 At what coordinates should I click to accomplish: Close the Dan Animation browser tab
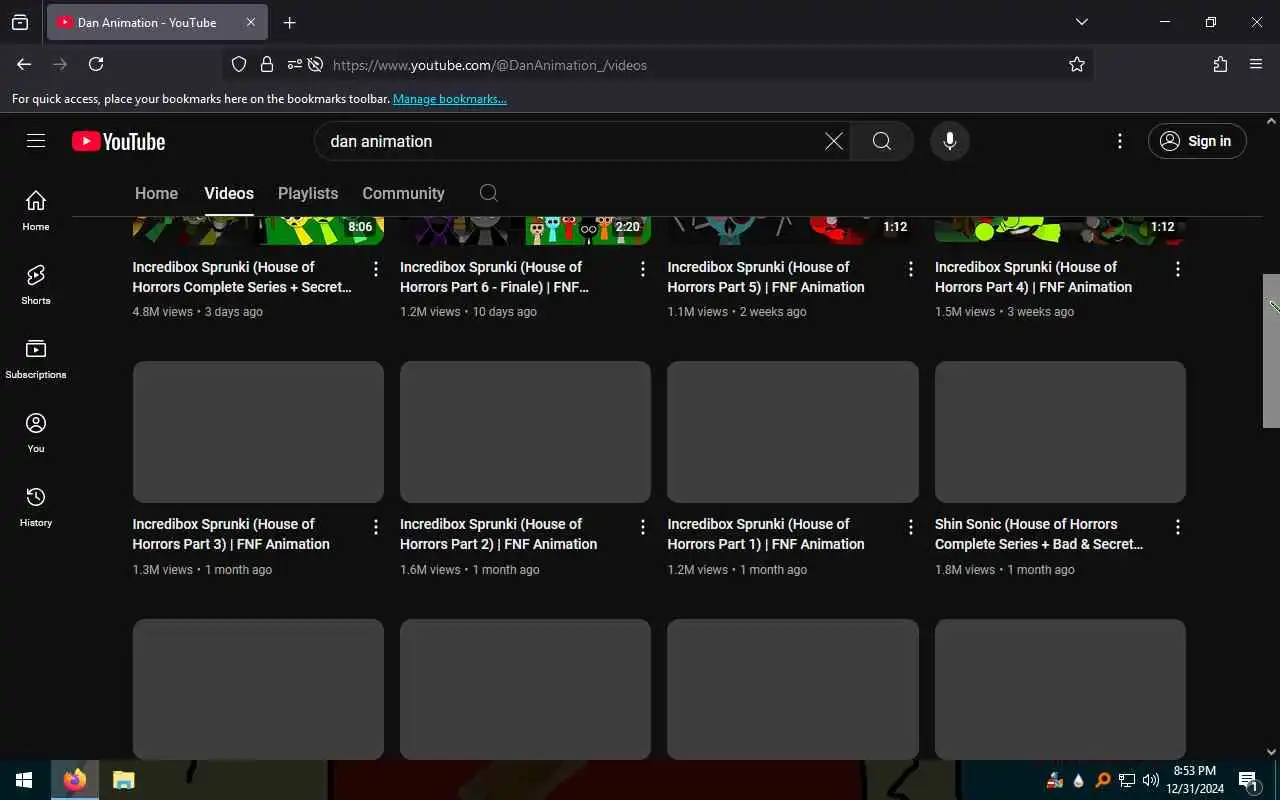click(x=250, y=22)
